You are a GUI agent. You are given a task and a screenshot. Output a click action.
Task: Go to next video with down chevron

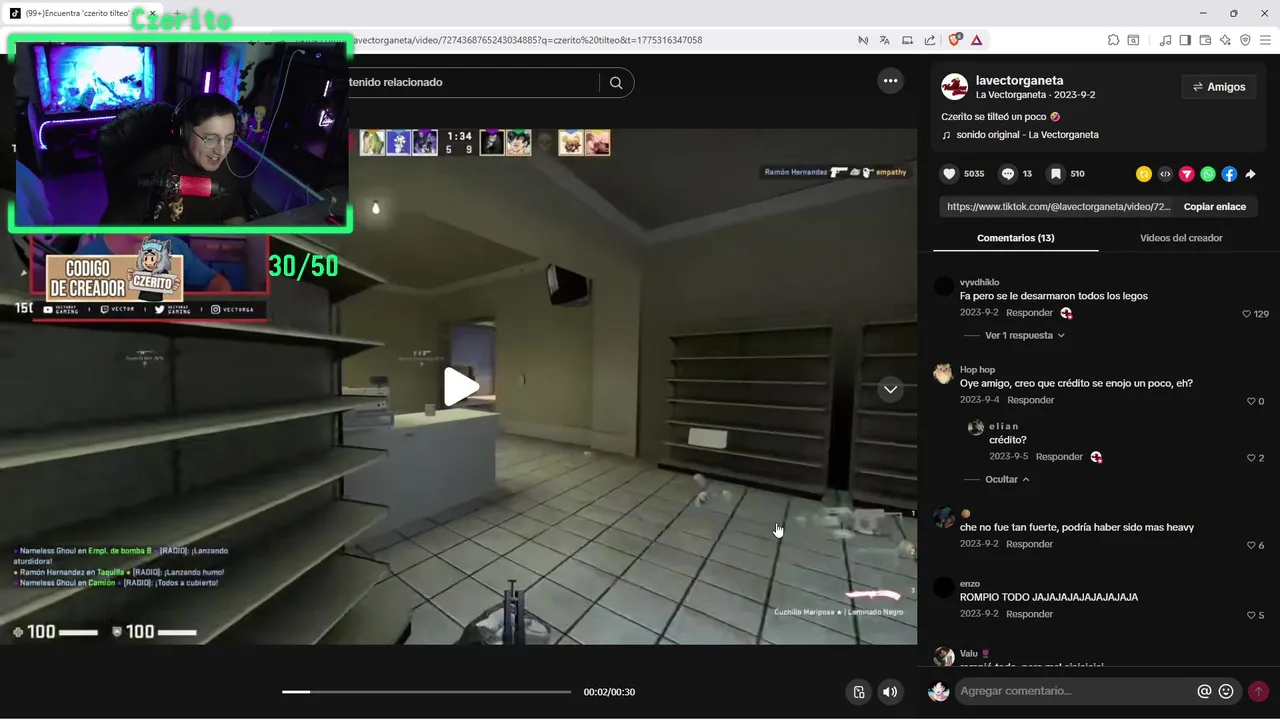pyautogui.click(x=890, y=390)
